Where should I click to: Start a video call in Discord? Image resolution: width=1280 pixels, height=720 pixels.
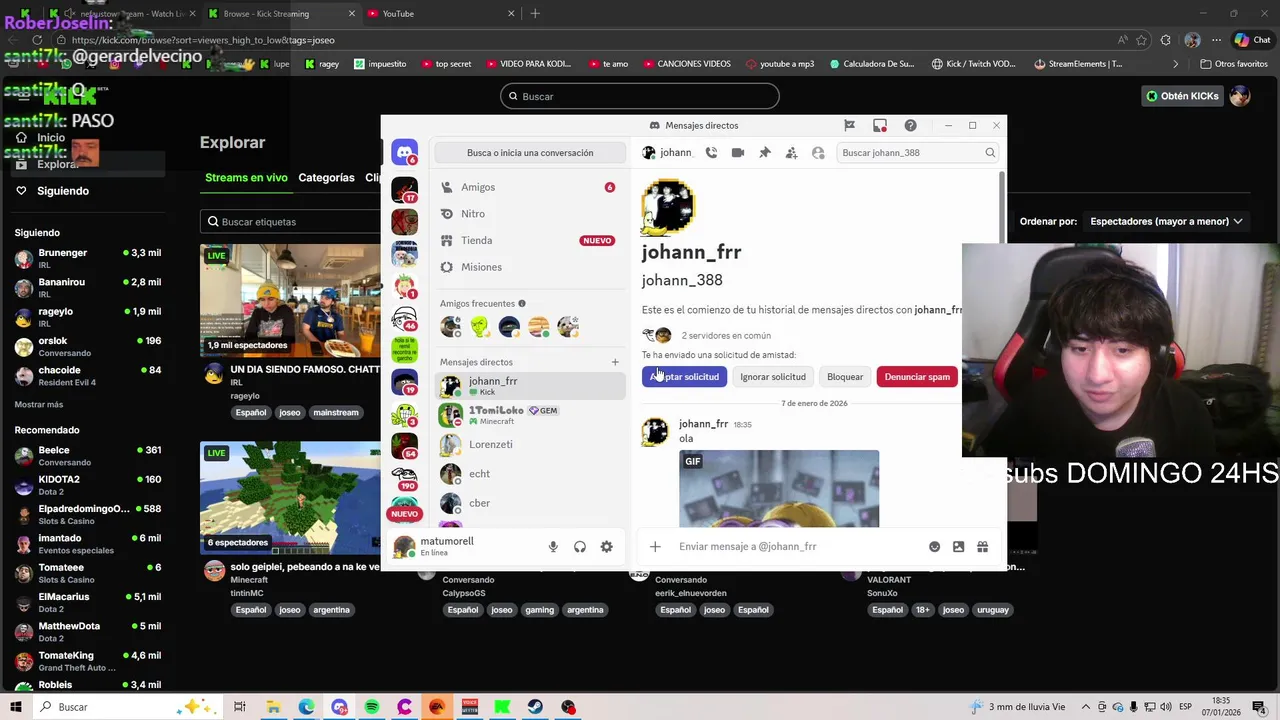click(738, 153)
